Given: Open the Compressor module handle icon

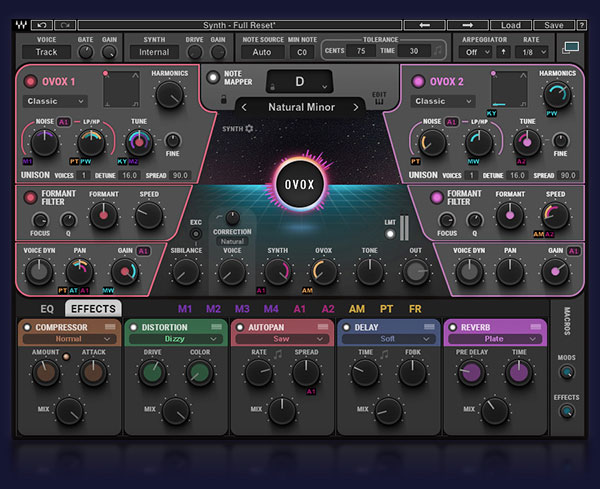Looking at the screenshot, I should coord(110,326).
